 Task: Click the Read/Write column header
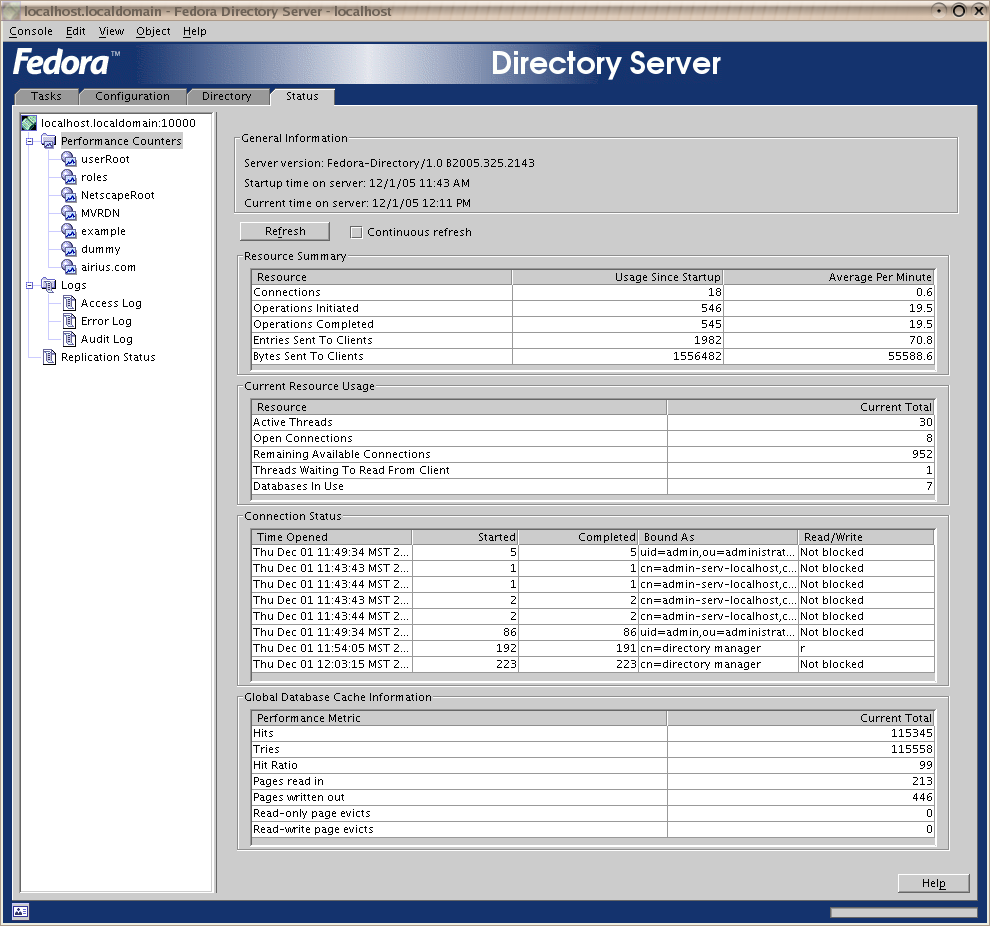coord(866,537)
